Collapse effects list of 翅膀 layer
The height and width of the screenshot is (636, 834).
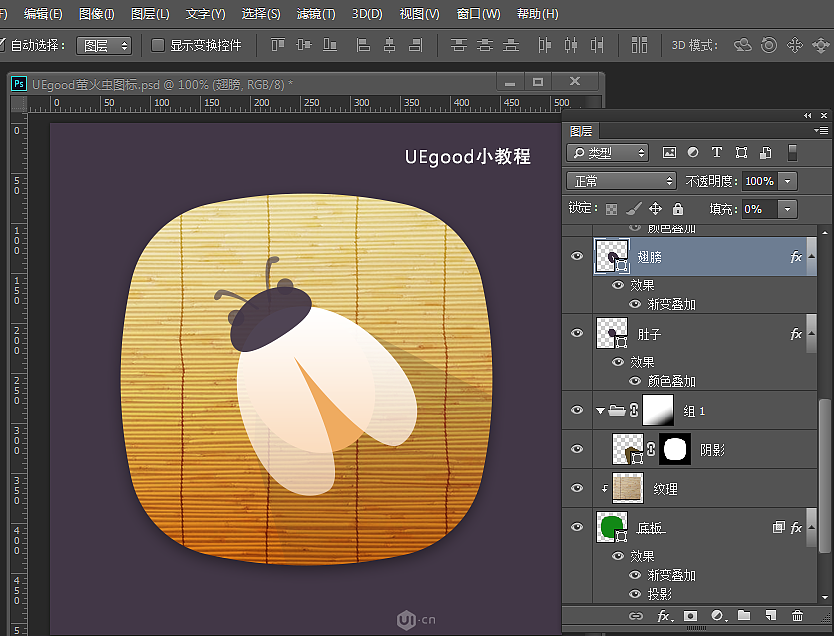812,256
